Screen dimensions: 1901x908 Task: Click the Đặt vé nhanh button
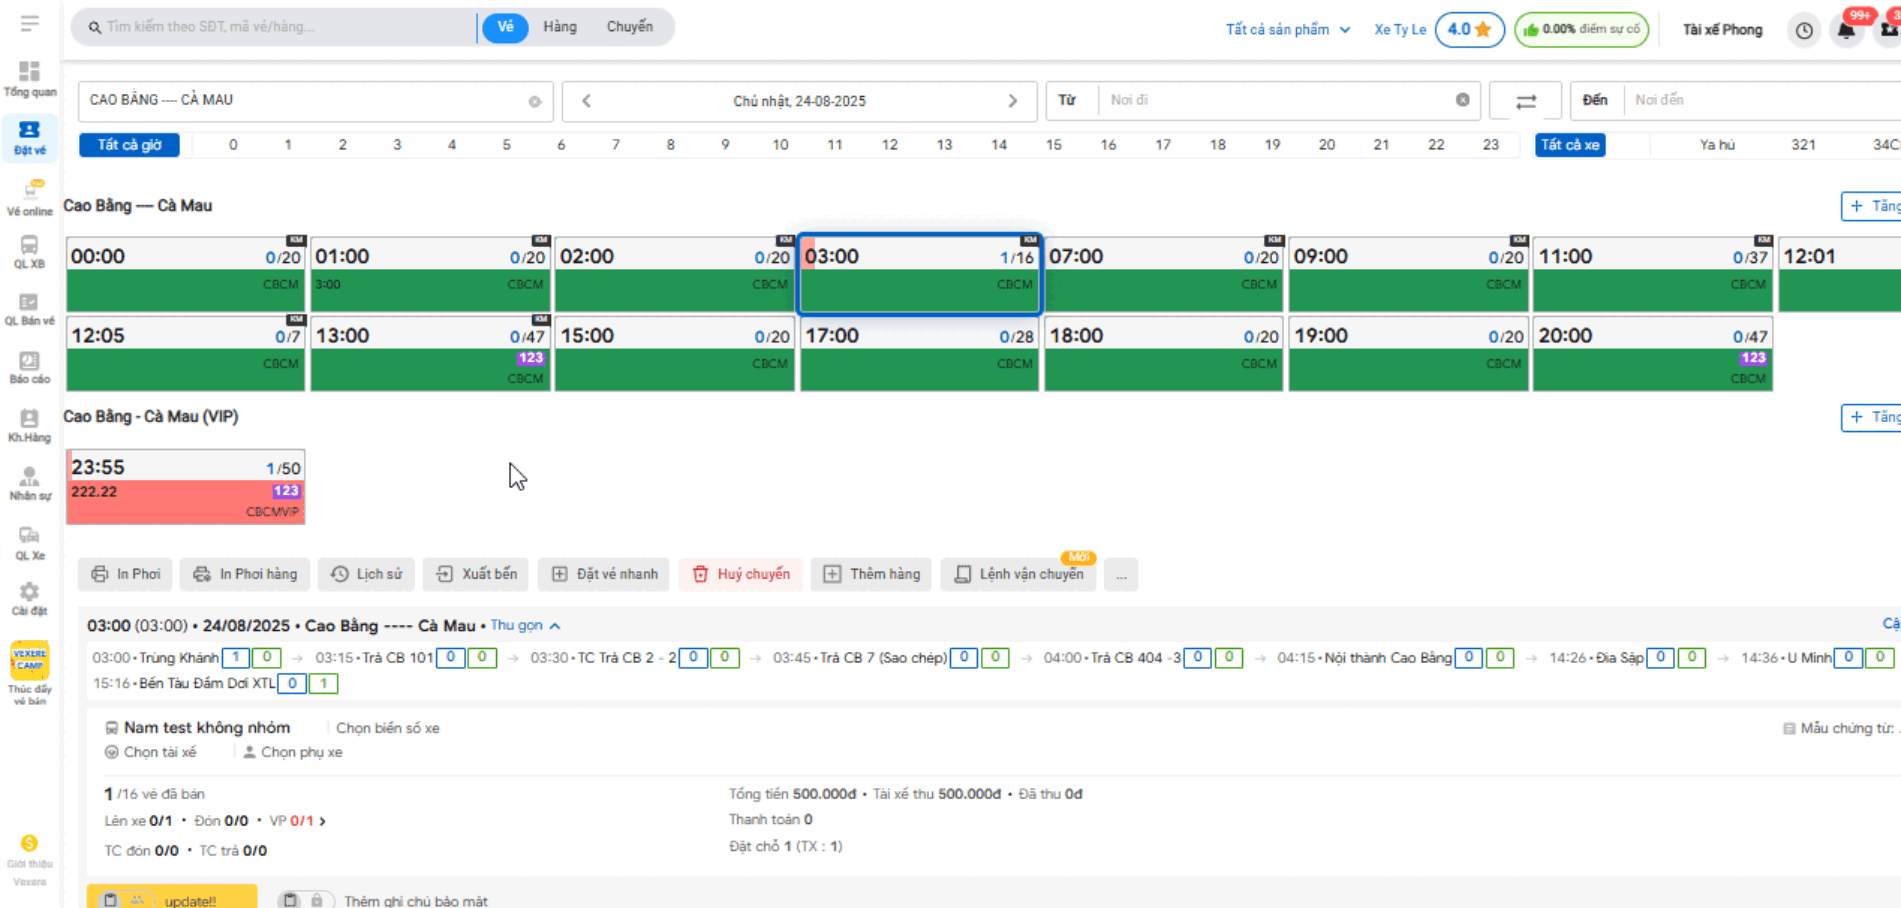tap(604, 574)
